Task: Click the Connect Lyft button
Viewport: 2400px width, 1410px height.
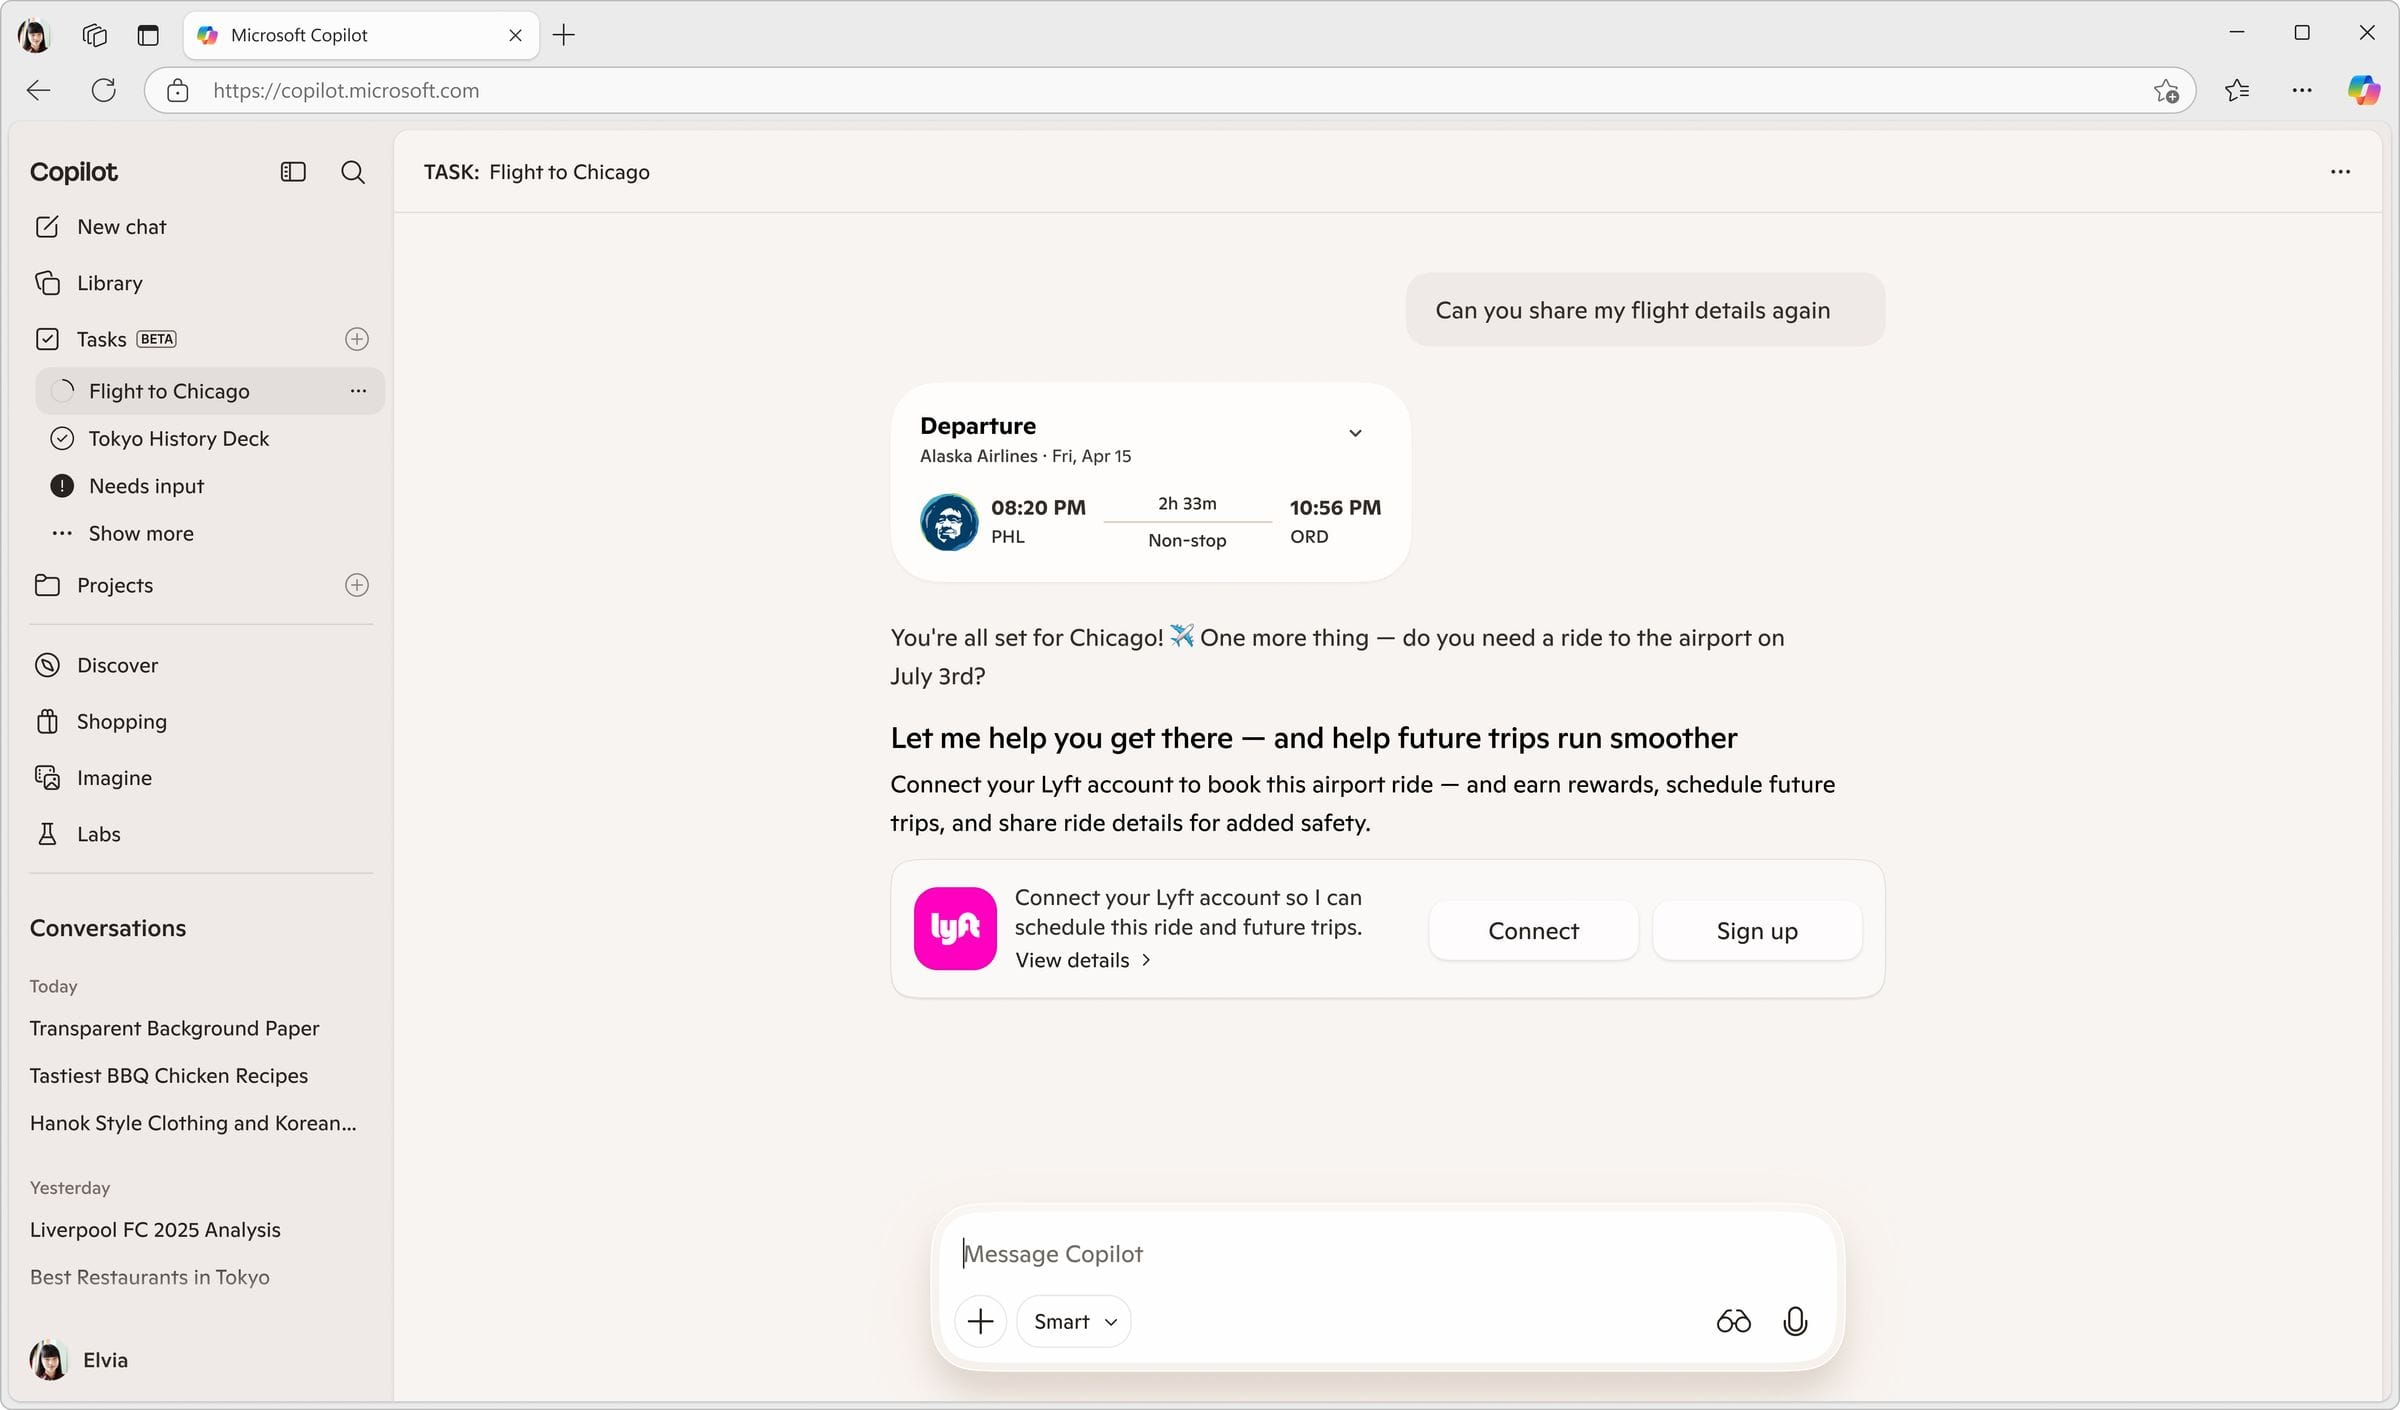Action: pos(1533,931)
